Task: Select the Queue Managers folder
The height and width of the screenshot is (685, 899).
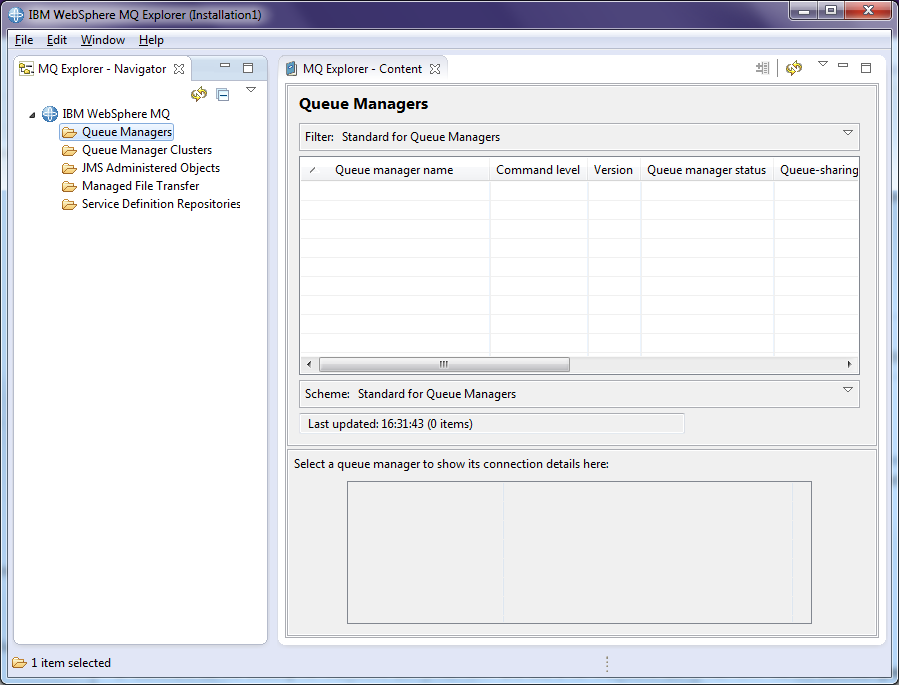Action: coord(116,132)
